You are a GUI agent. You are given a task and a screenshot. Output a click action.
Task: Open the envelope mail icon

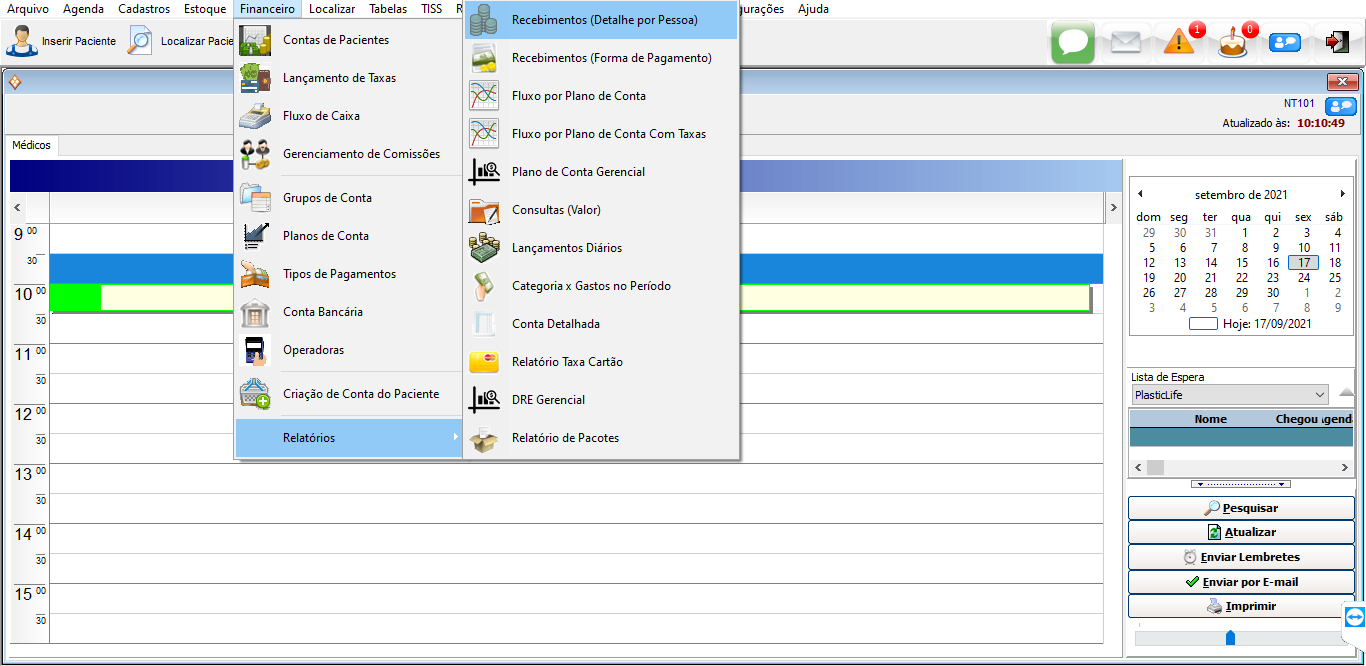point(1126,42)
